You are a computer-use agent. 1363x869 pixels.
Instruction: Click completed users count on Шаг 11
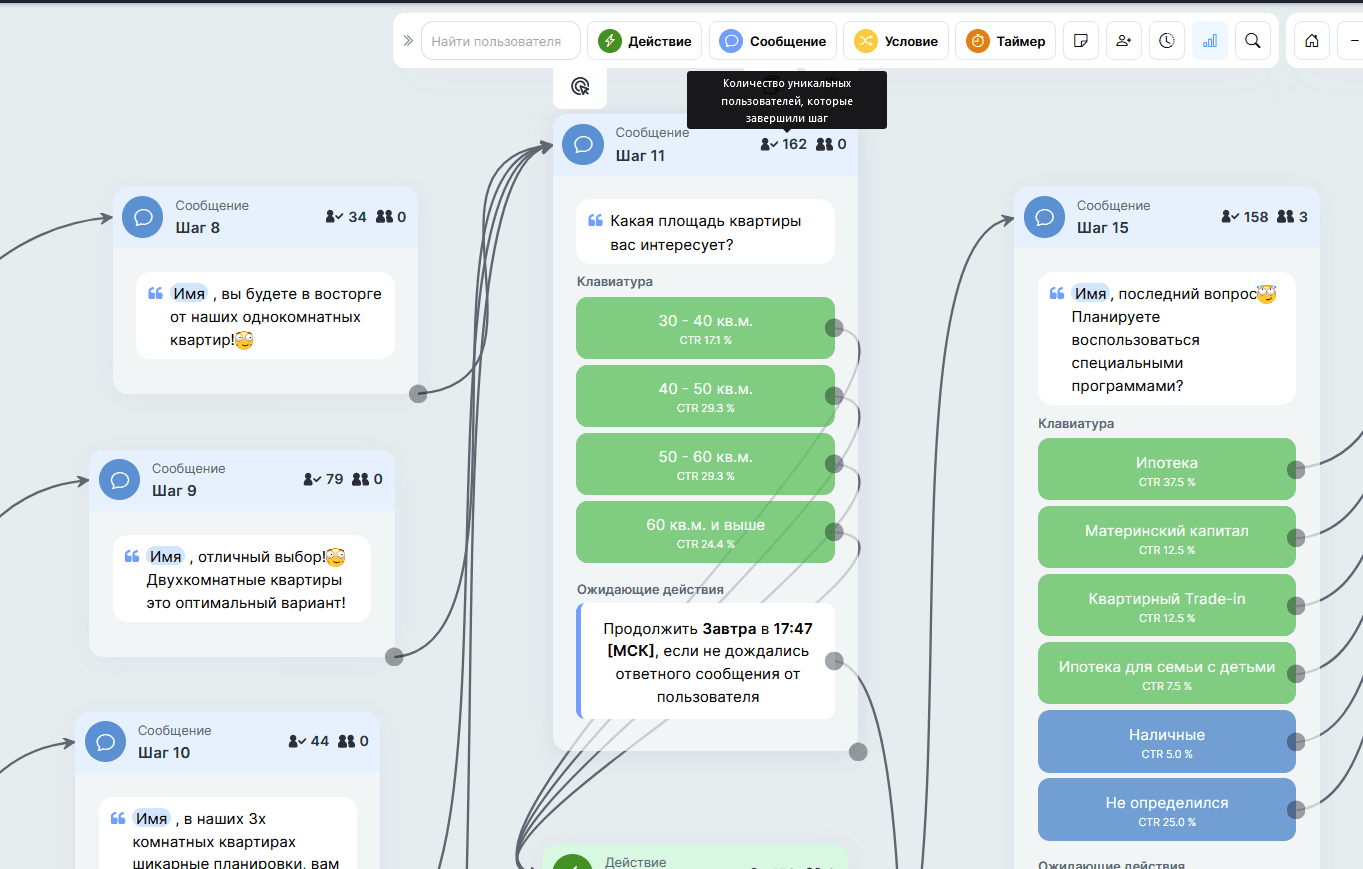[784, 144]
